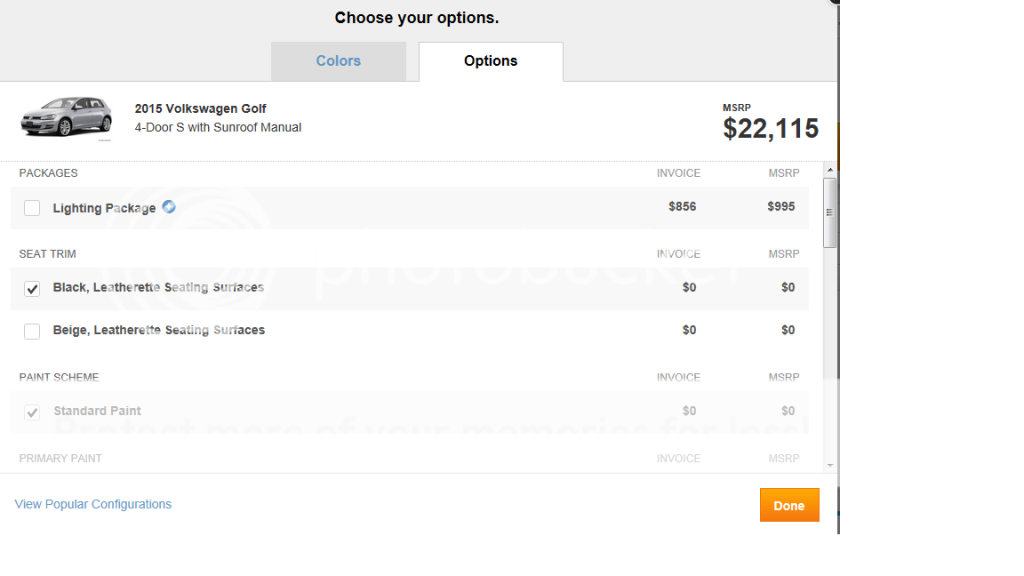Select the $995 Lighting Package MSRP value
This screenshot has width=1024, height=576.
(x=781, y=207)
